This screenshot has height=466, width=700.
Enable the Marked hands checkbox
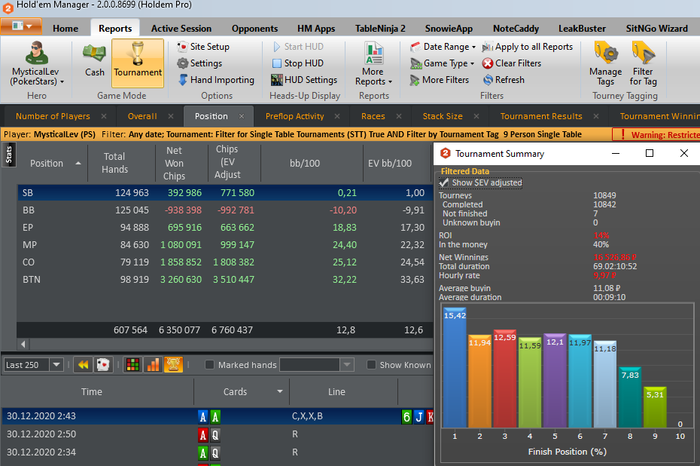(x=209, y=365)
